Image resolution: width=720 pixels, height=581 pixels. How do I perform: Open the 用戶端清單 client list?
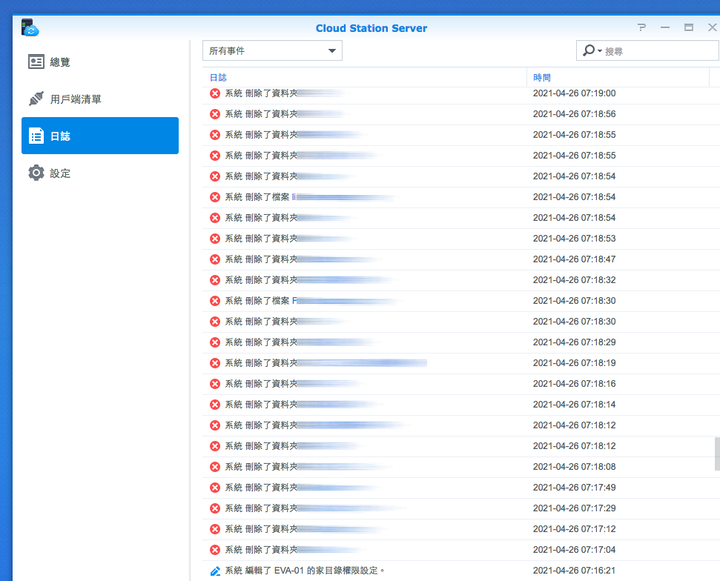pos(100,99)
